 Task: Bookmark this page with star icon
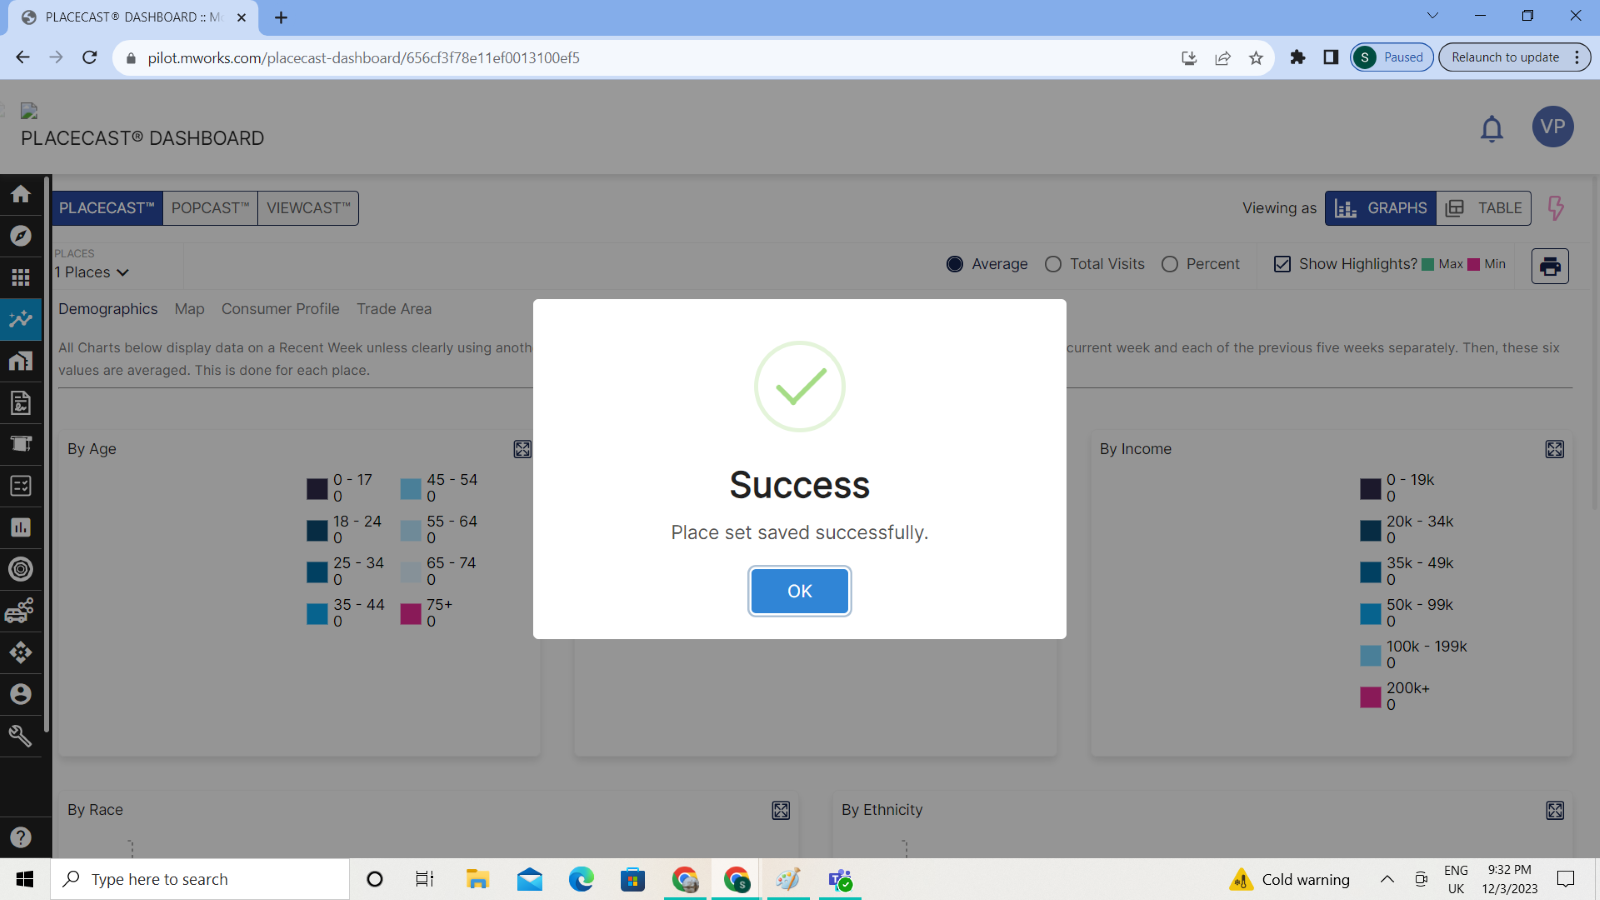pyautogui.click(x=1256, y=58)
